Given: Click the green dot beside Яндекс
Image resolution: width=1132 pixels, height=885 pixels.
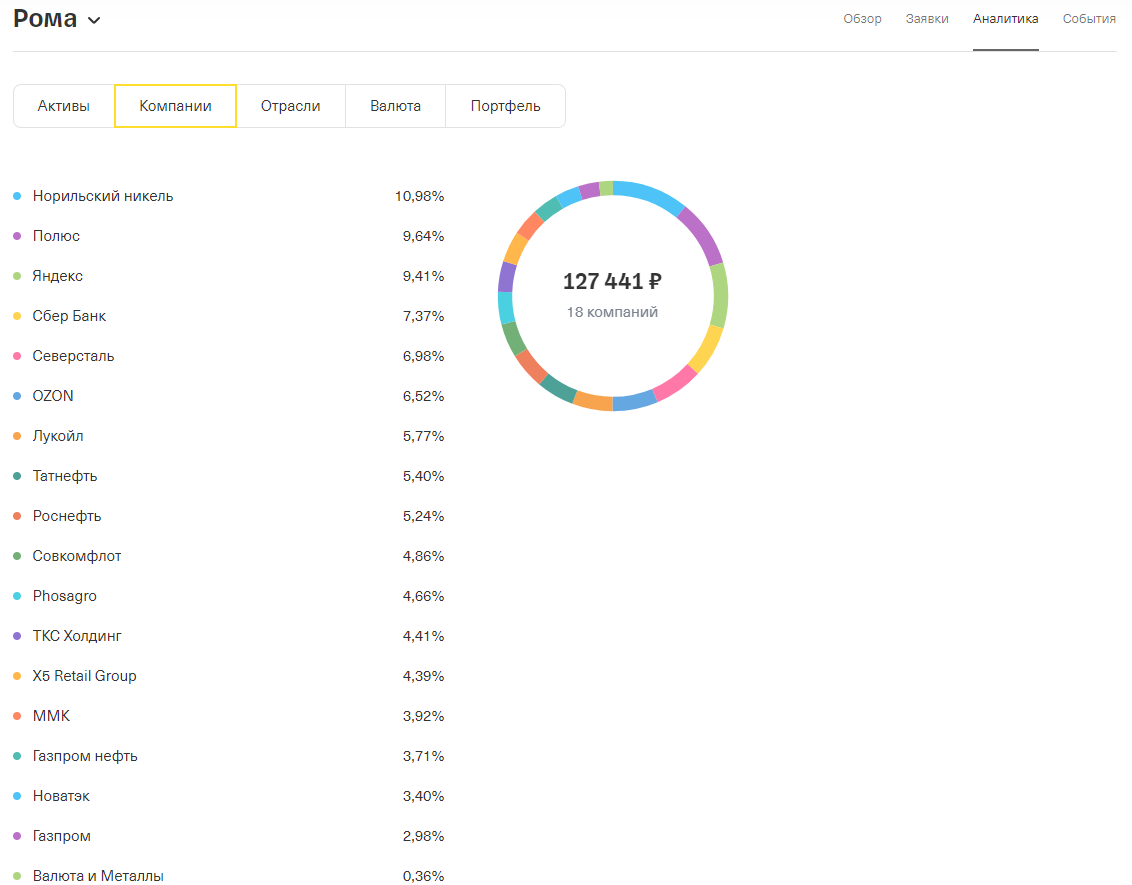Looking at the screenshot, I should point(17,275).
